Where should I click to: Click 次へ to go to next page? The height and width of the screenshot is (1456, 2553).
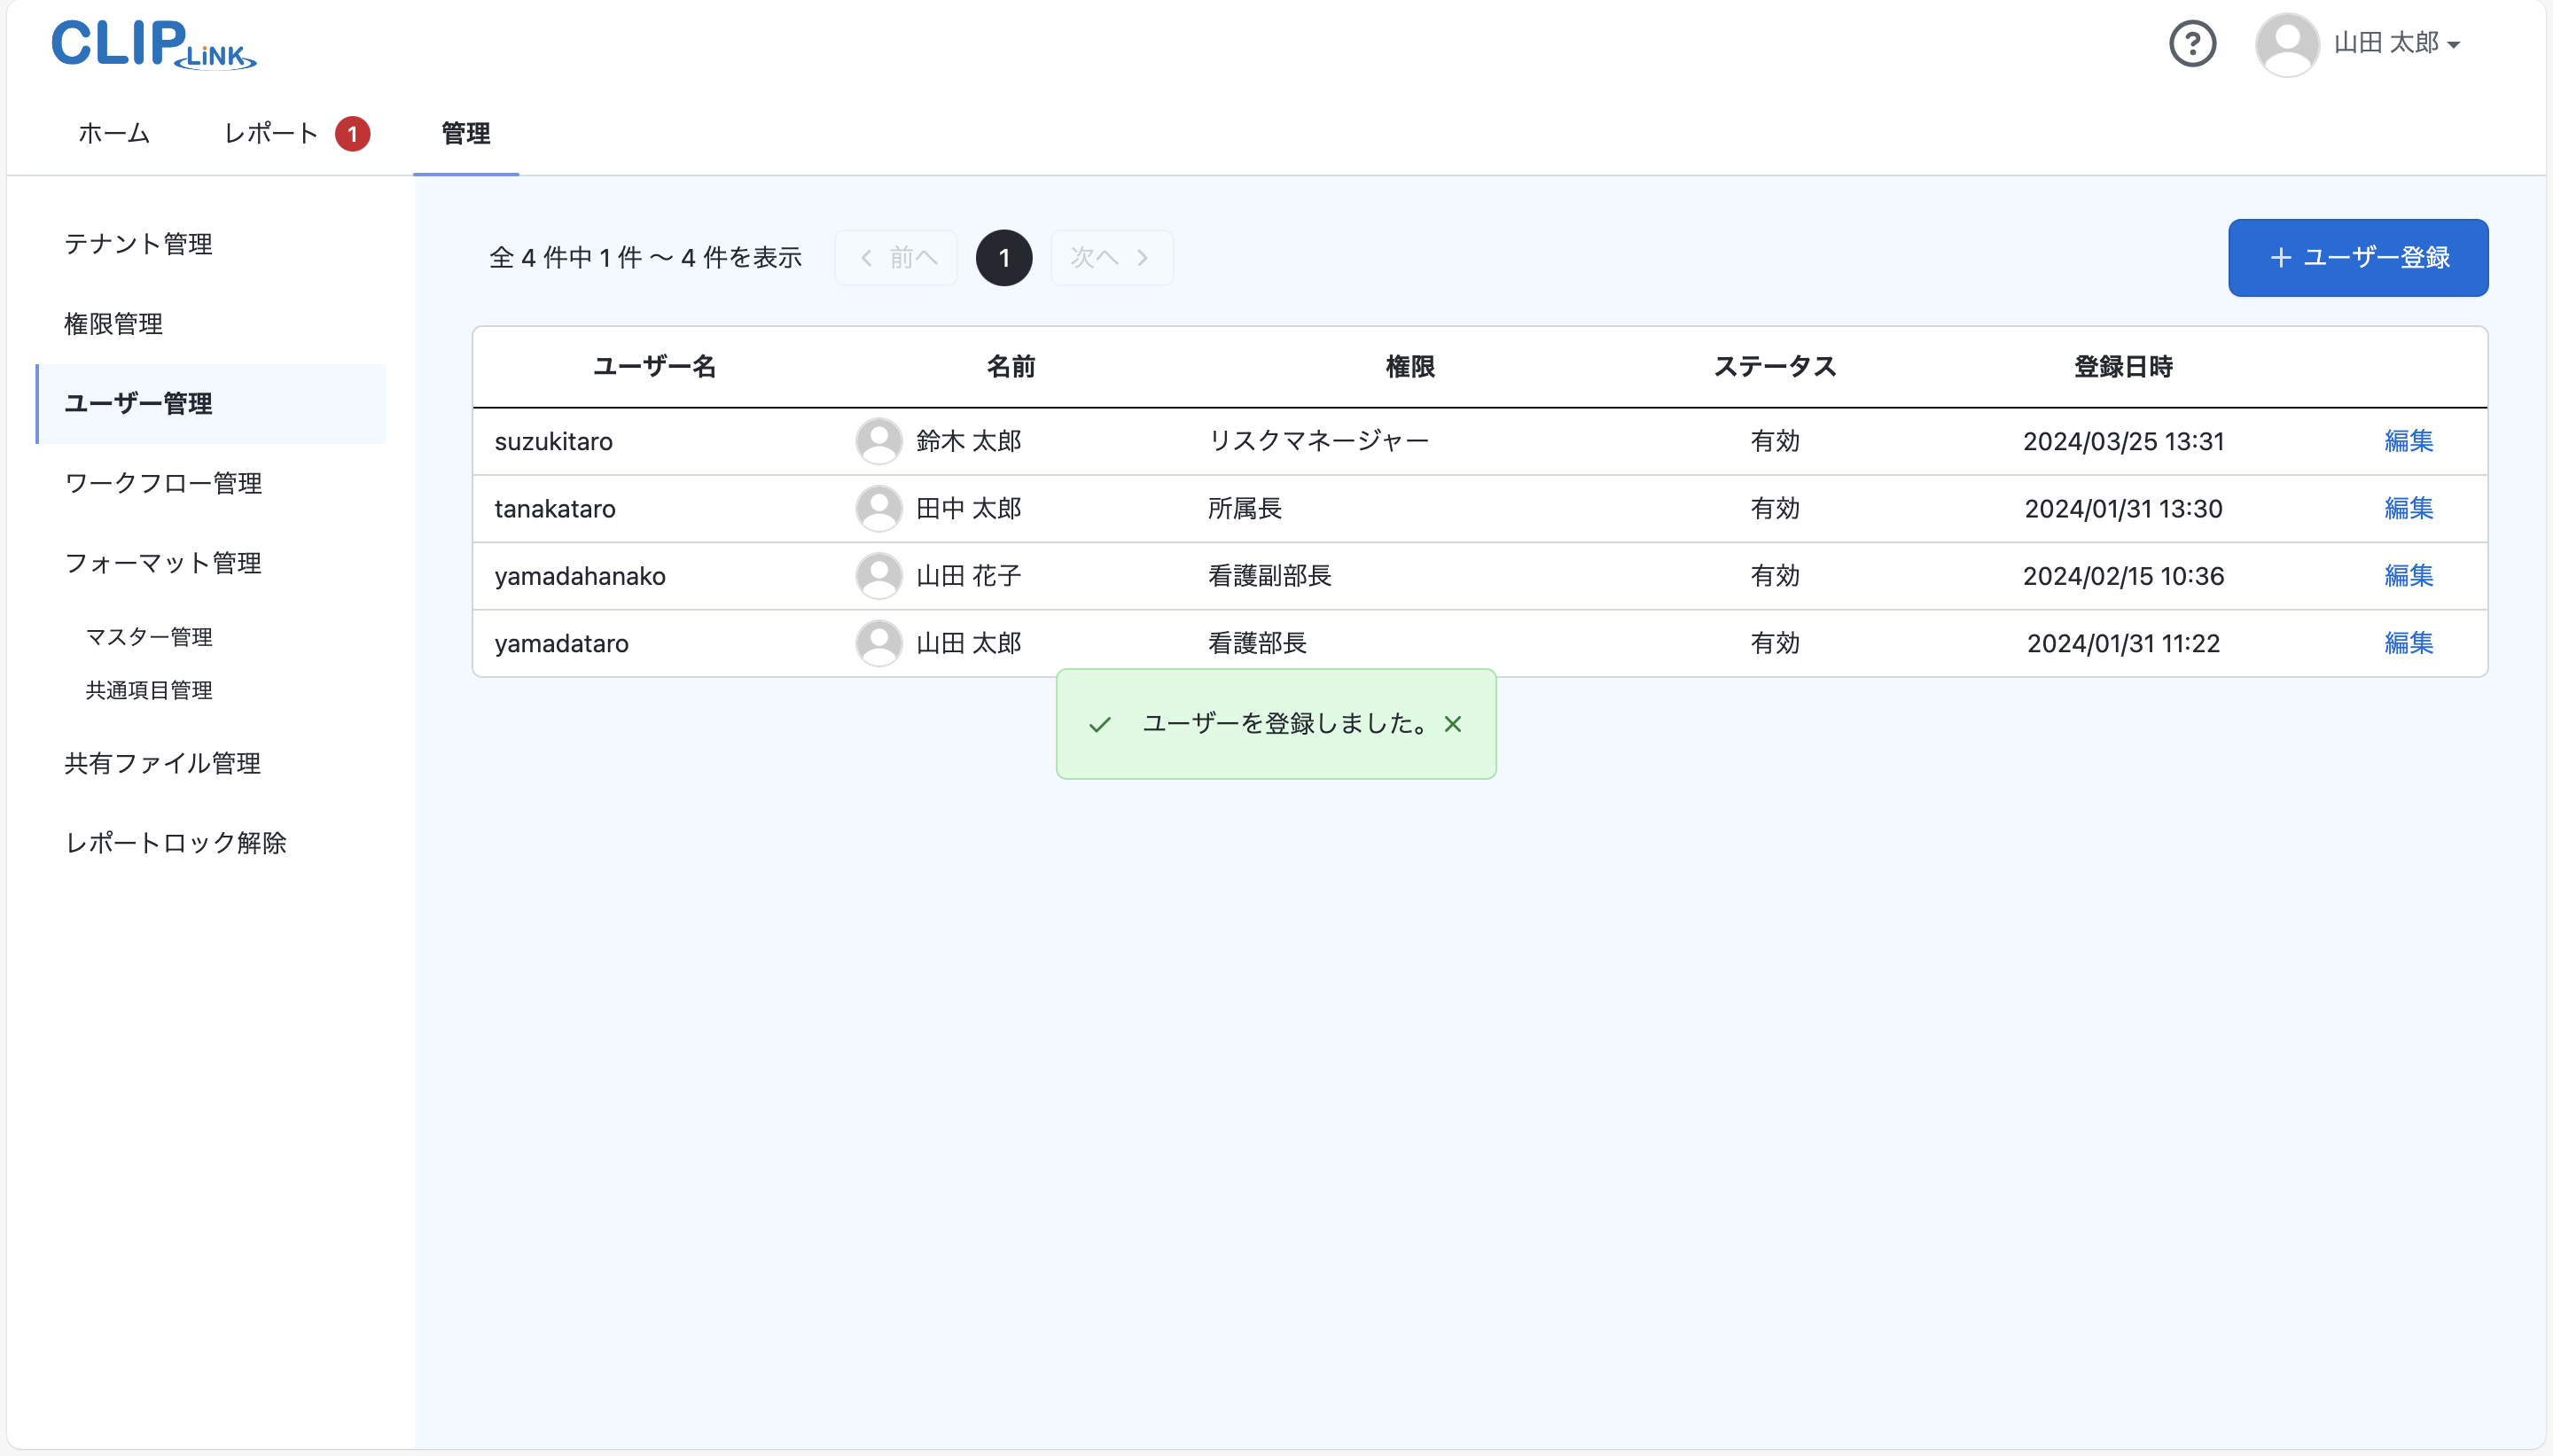pyautogui.click(x=1110, y=257)
